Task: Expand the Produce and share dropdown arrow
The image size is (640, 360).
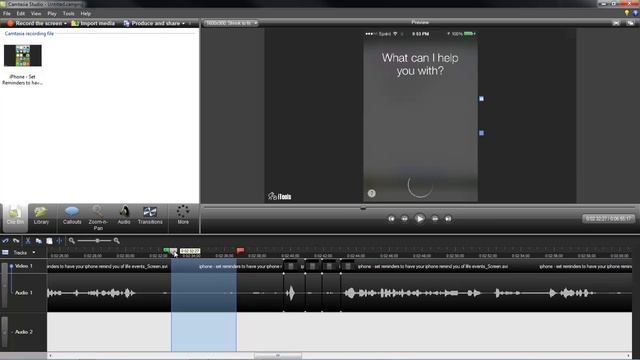Action: point(183,24)
